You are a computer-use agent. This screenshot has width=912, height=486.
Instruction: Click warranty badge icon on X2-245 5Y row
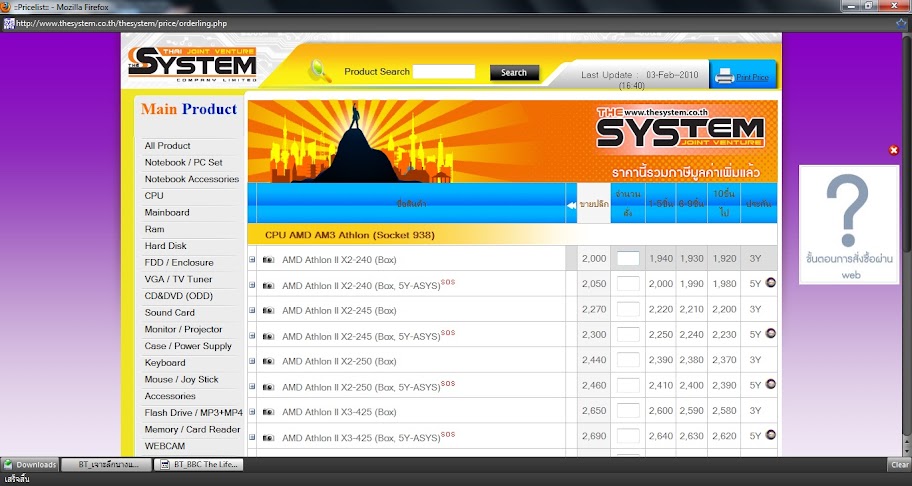[771, 333]
